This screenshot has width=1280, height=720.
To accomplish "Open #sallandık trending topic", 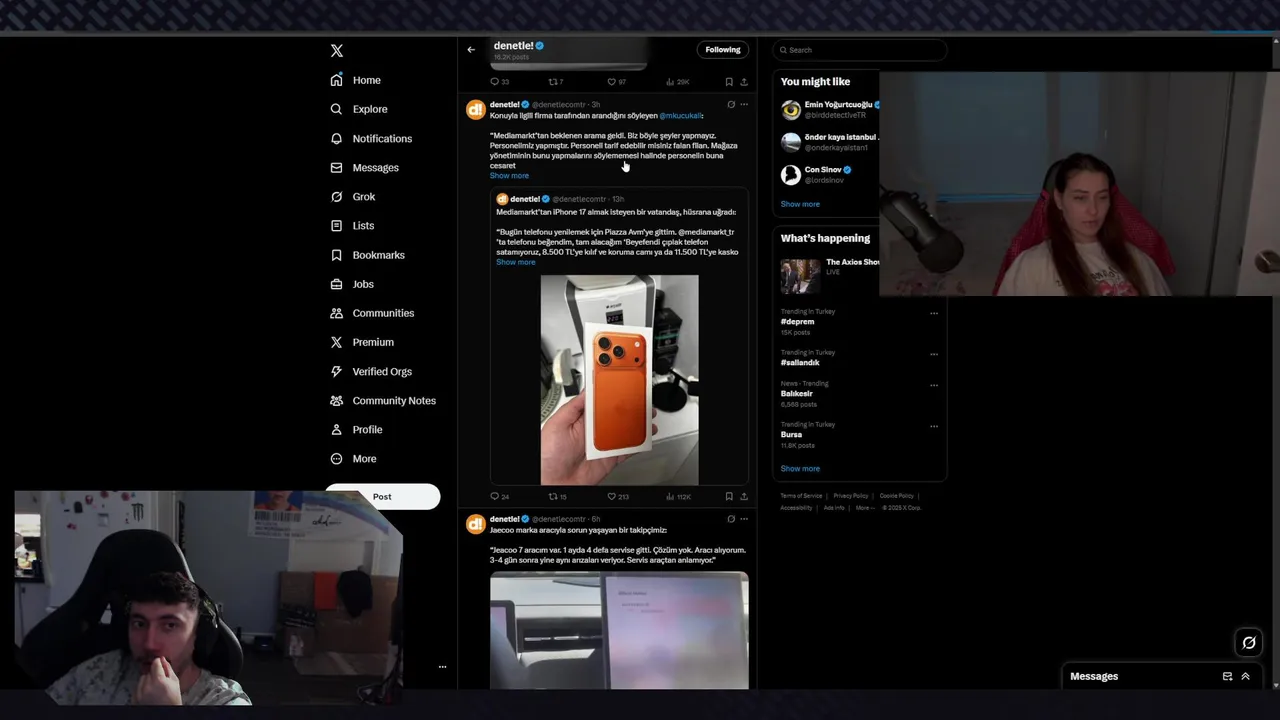I will pyautogui.click(x=800, y=363).
